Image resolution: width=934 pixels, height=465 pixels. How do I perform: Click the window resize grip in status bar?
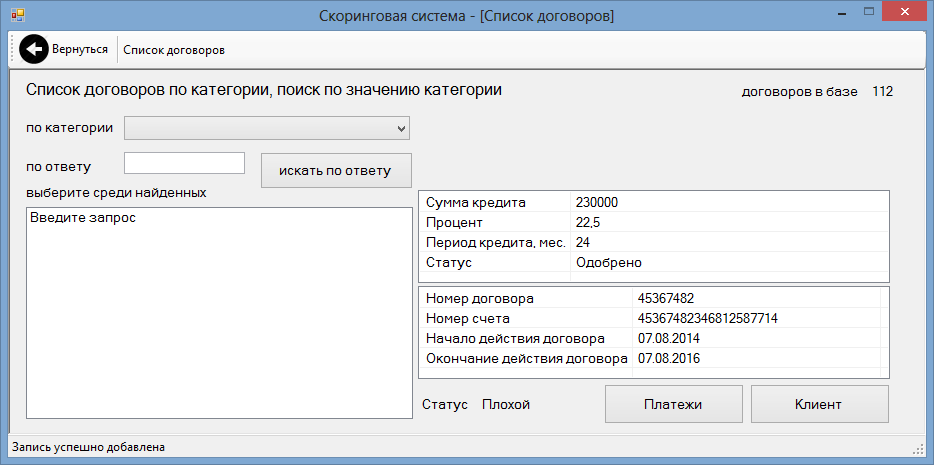pos(917,448)
